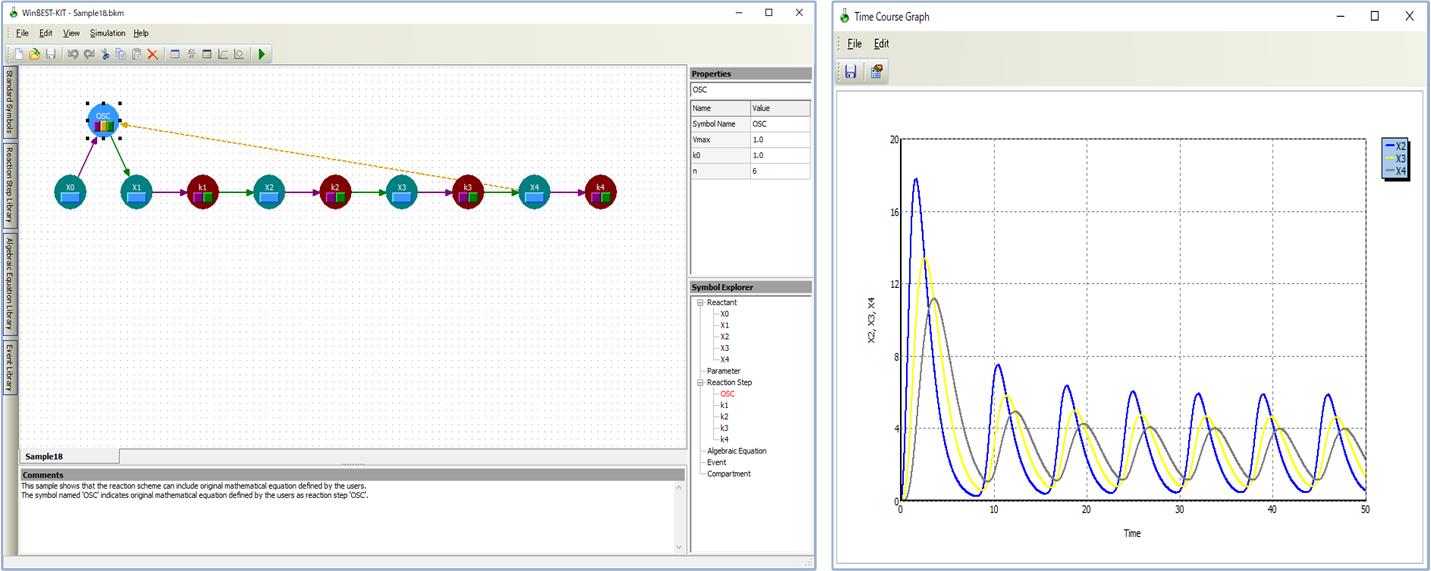This screenshot has width=1431, height=571.
Task: Open the Event Library side tab
Action: [9, 367]
